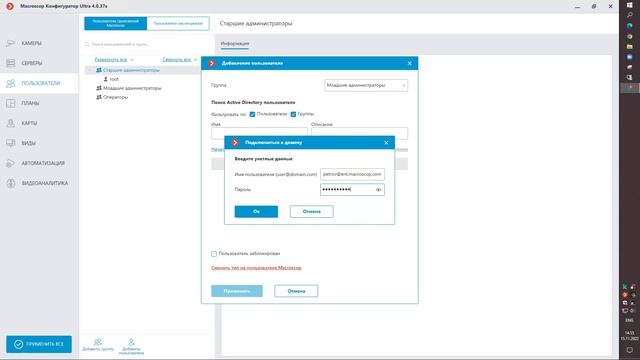
Task: Open the Views section icon
Action: click(x=11, y=143)
